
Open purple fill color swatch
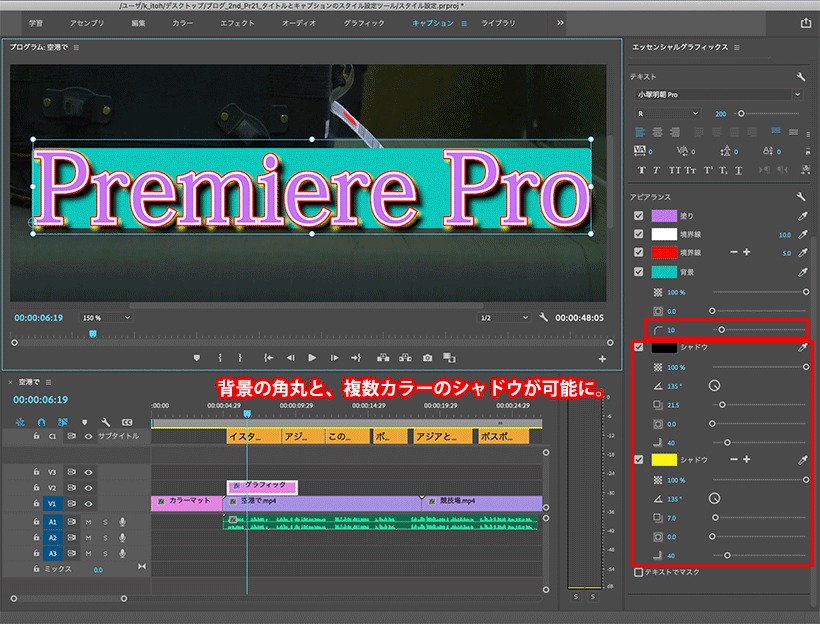tap(664, 215)
